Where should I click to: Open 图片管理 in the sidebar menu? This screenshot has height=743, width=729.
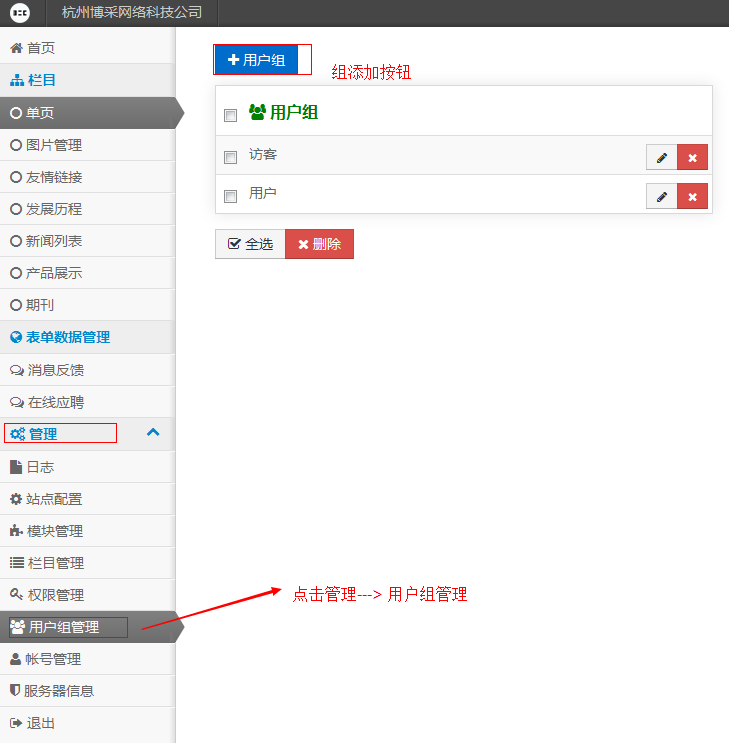[54, 145]
